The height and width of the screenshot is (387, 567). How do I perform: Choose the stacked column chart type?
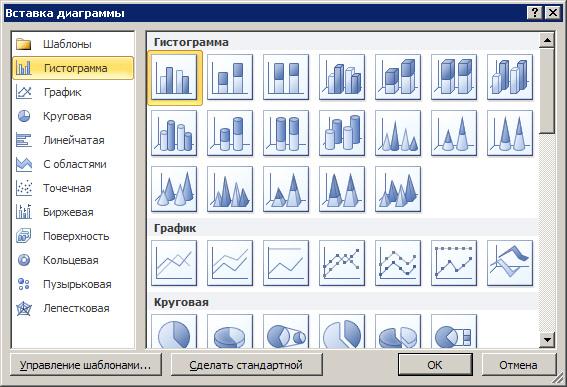click(230, 77)
